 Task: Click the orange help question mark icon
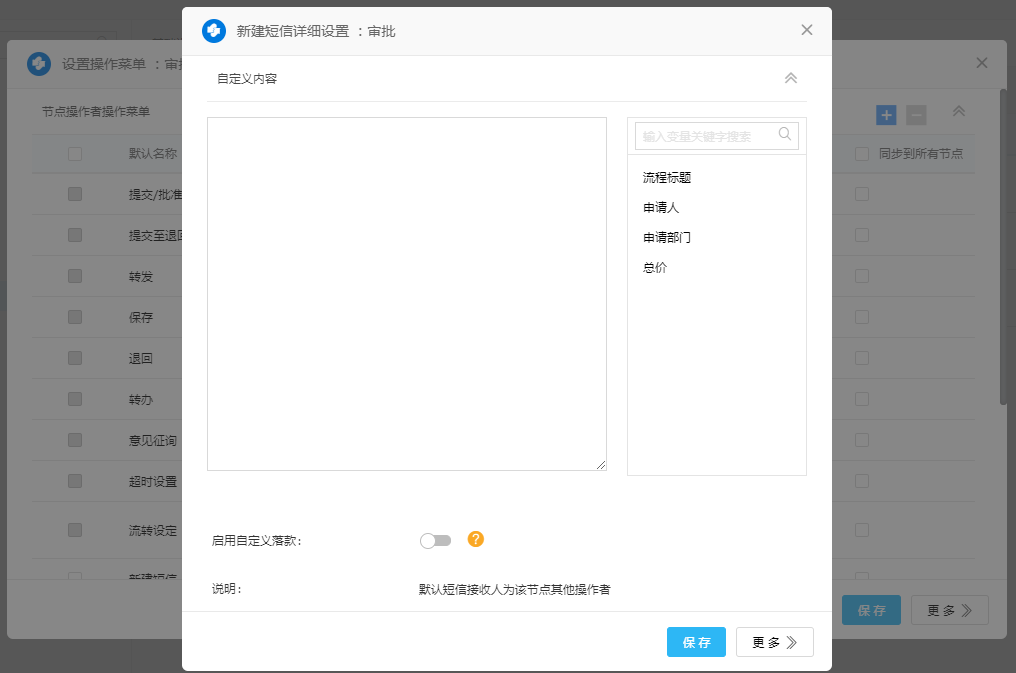[x=476, y=540]
